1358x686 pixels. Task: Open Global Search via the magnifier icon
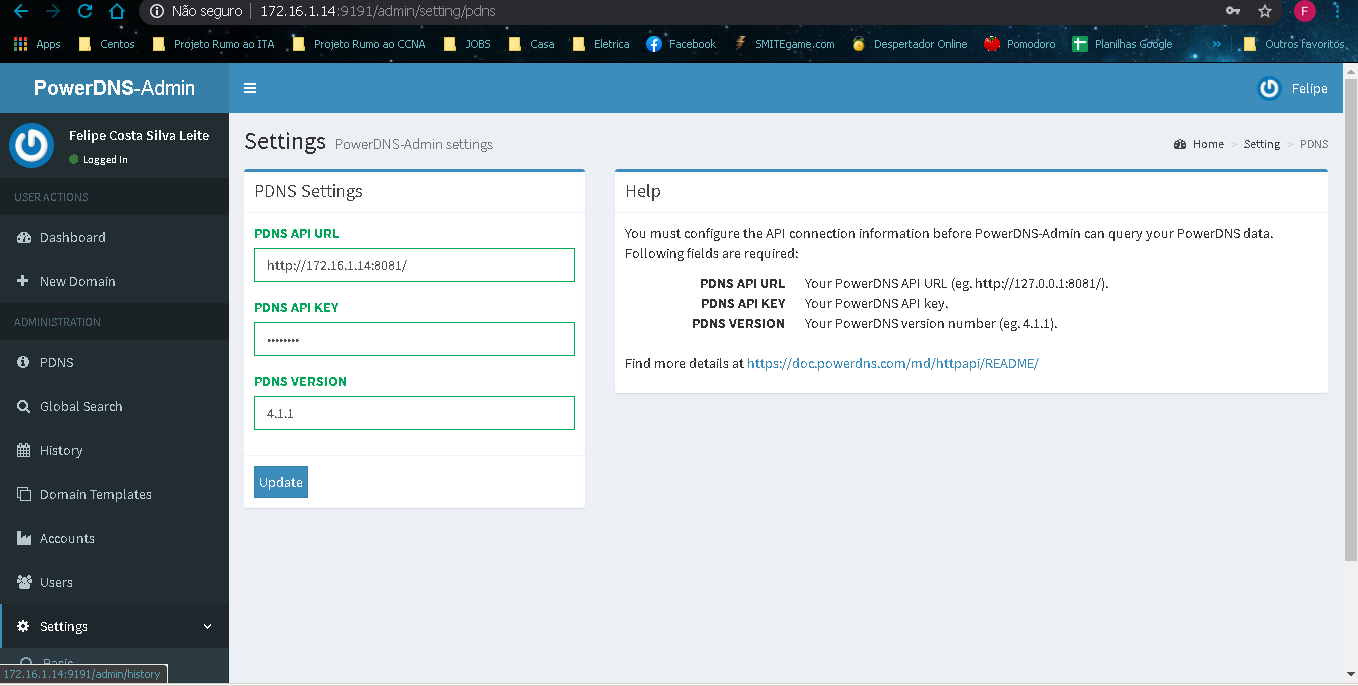[22, 406]
